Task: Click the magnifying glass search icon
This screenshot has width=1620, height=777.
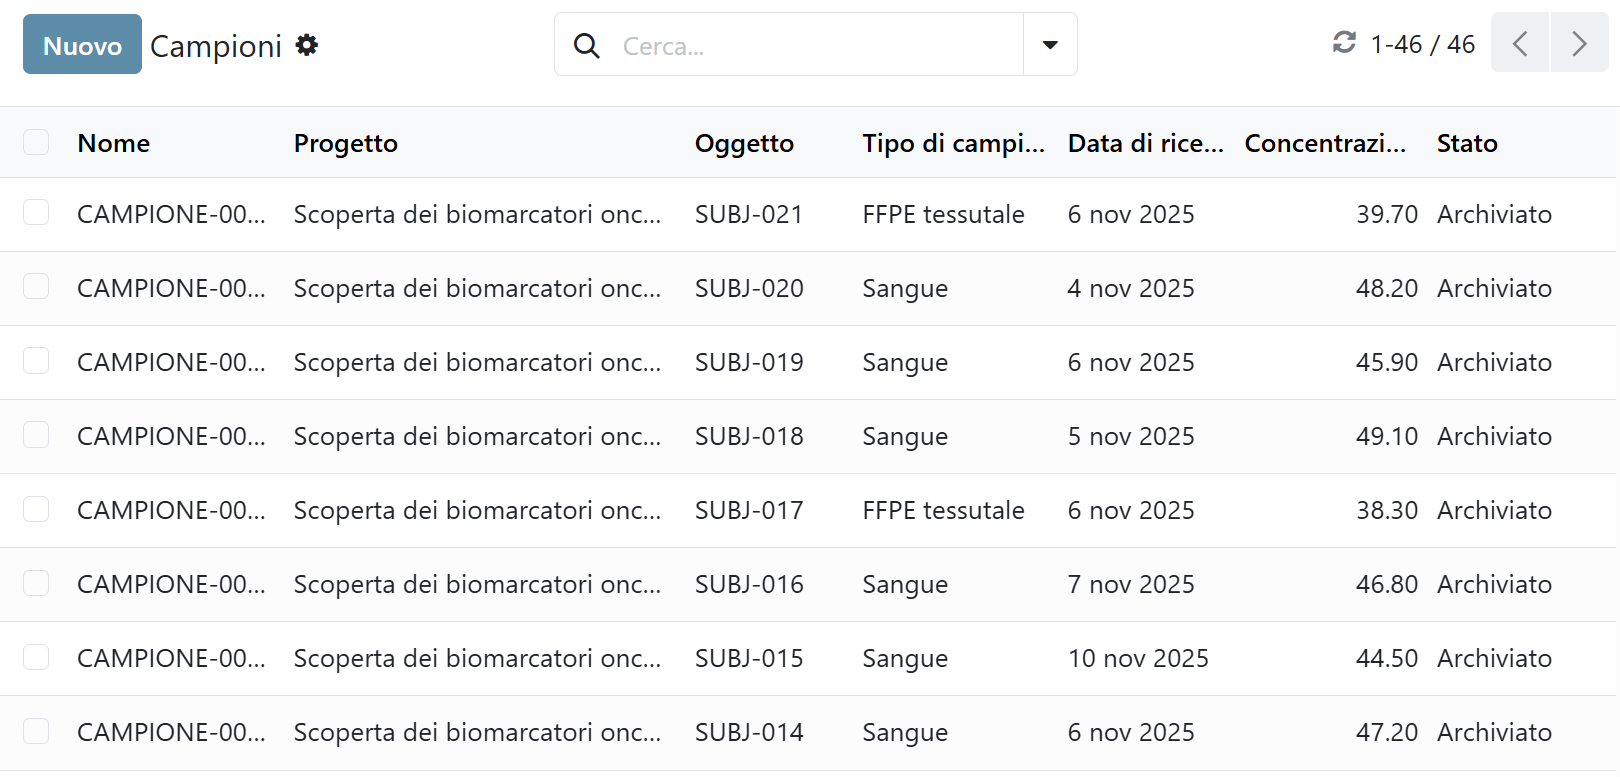Action: 587,45
